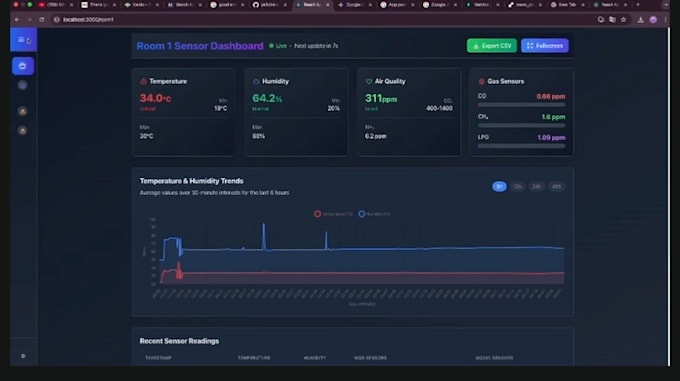Screen dimensions: 680x381
Task: Bookmark this page with the star icon
Action: coord(624,20)
